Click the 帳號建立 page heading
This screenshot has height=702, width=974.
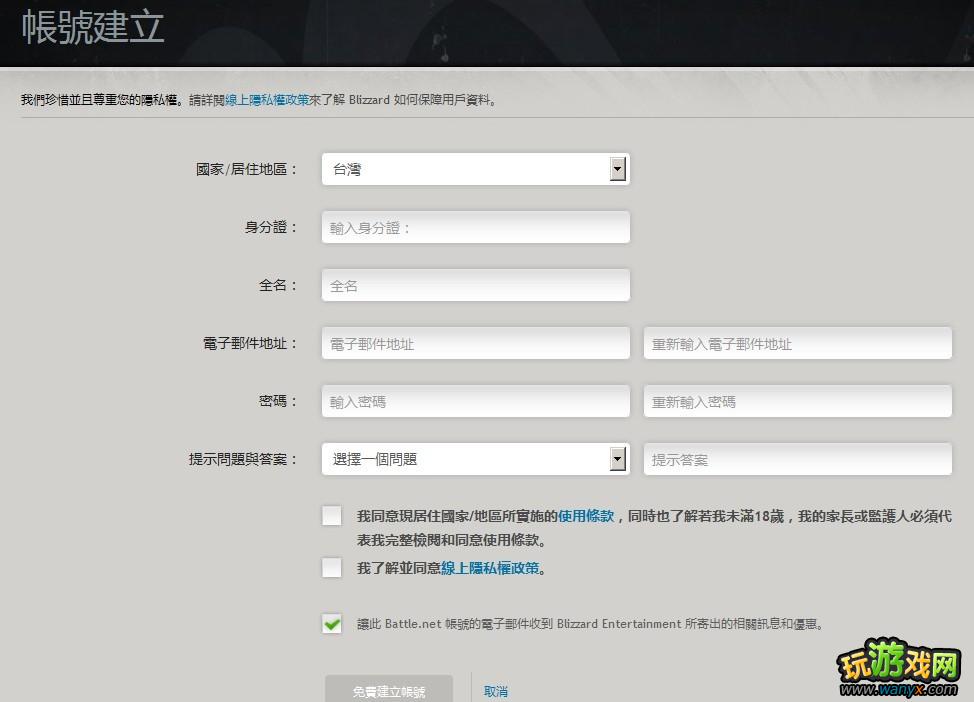pyautogui.click(x=93, y=27)
